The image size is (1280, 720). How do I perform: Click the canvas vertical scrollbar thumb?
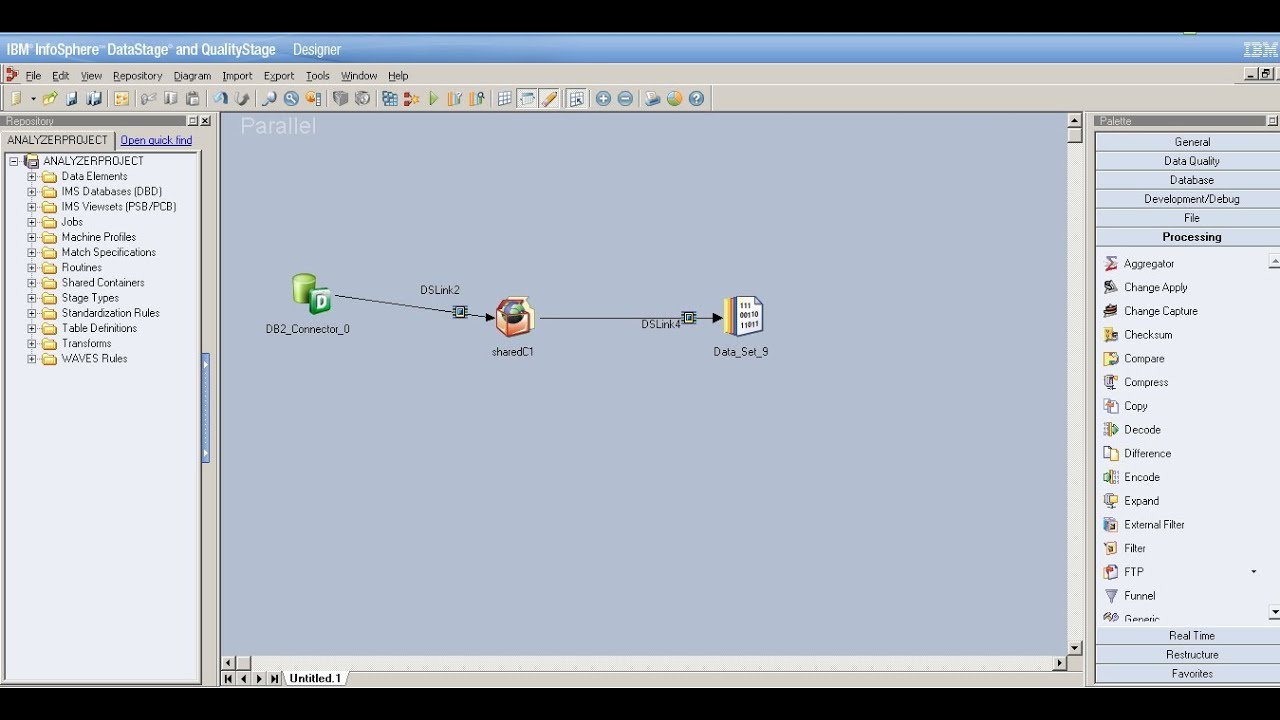[x=1075, y=136]
